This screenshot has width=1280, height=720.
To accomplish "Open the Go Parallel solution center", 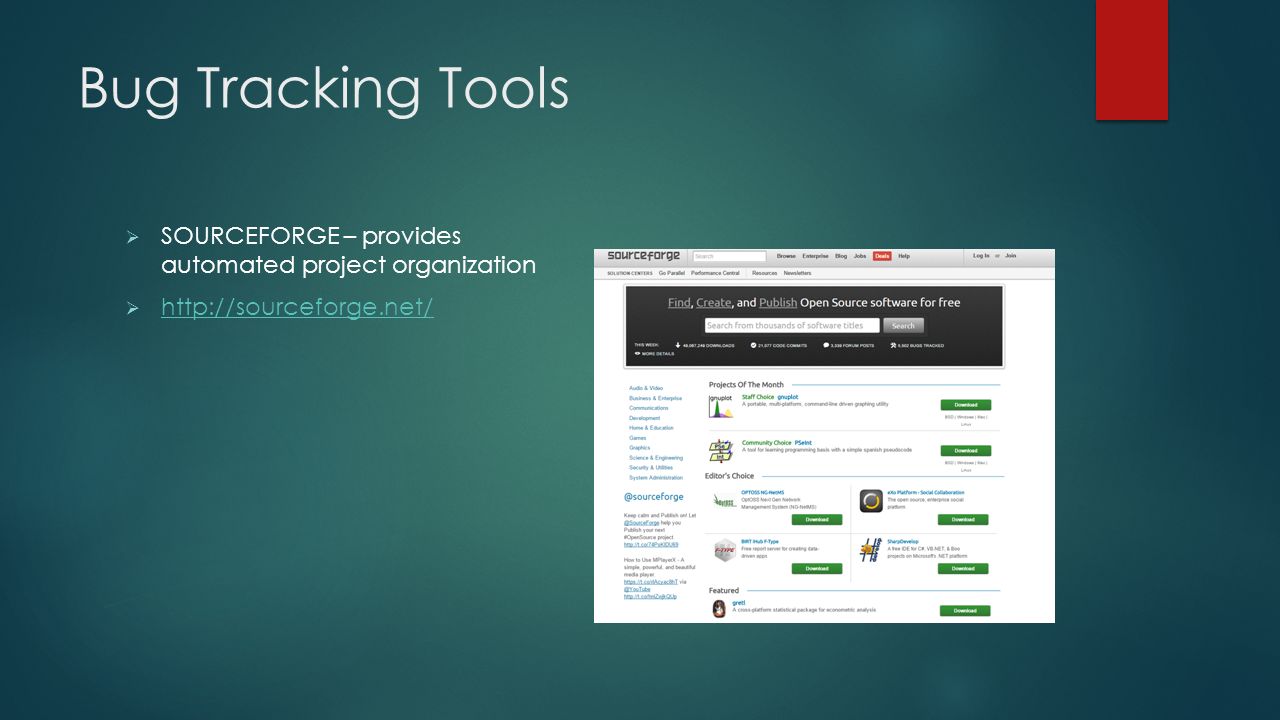I will [672, 273].
